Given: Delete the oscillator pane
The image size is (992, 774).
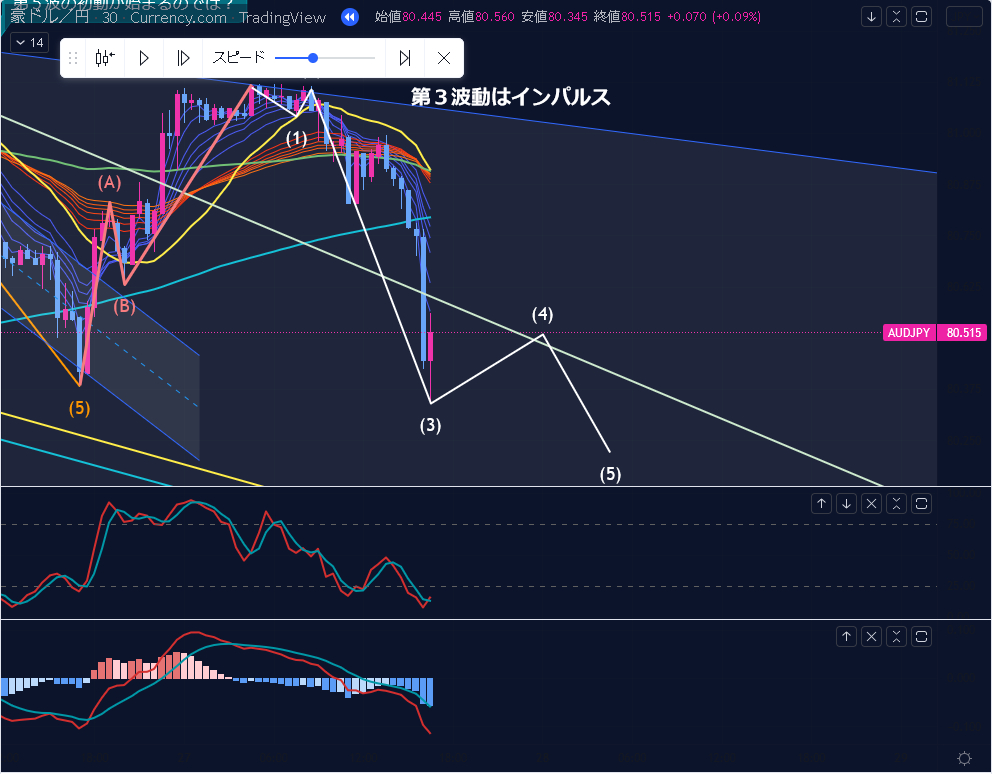Looking at the screenshot, I should [872, 503].
